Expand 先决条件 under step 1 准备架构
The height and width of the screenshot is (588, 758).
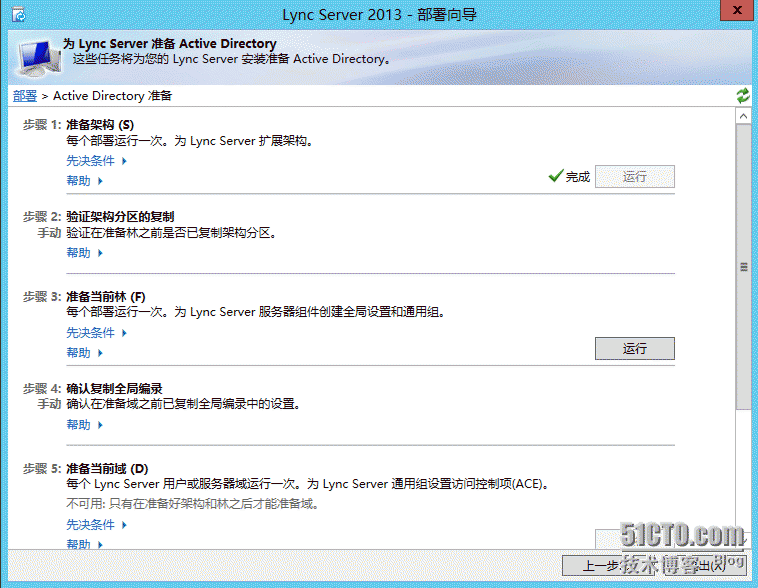[x=96, y=161]
